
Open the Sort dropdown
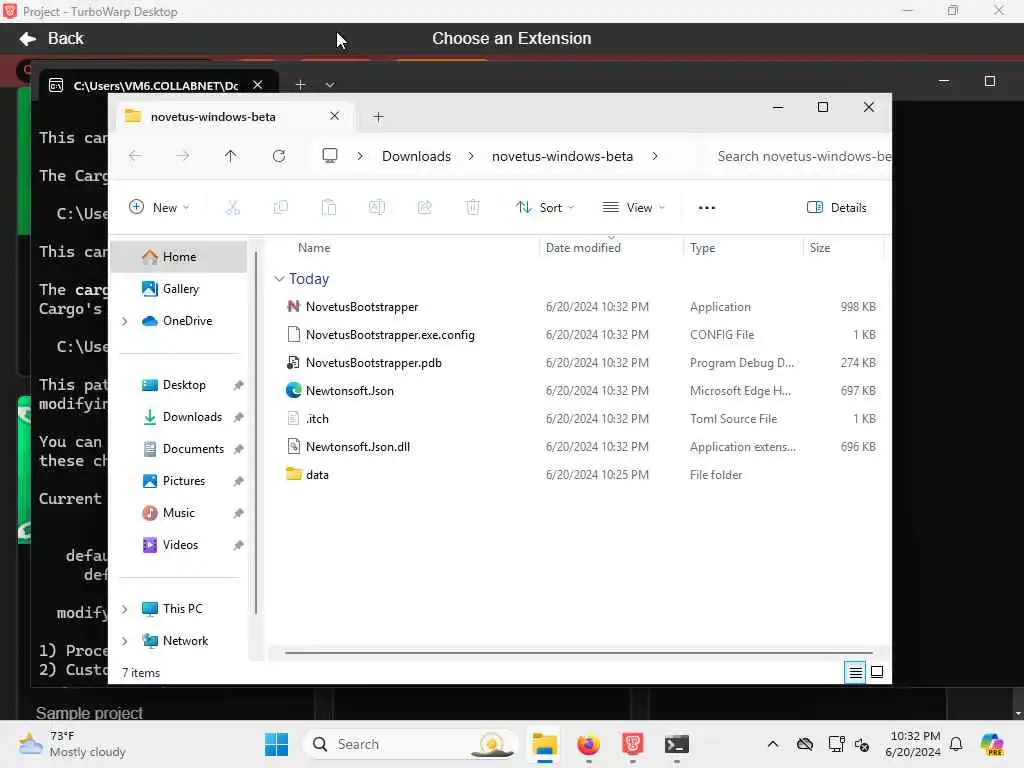[545, 208]
